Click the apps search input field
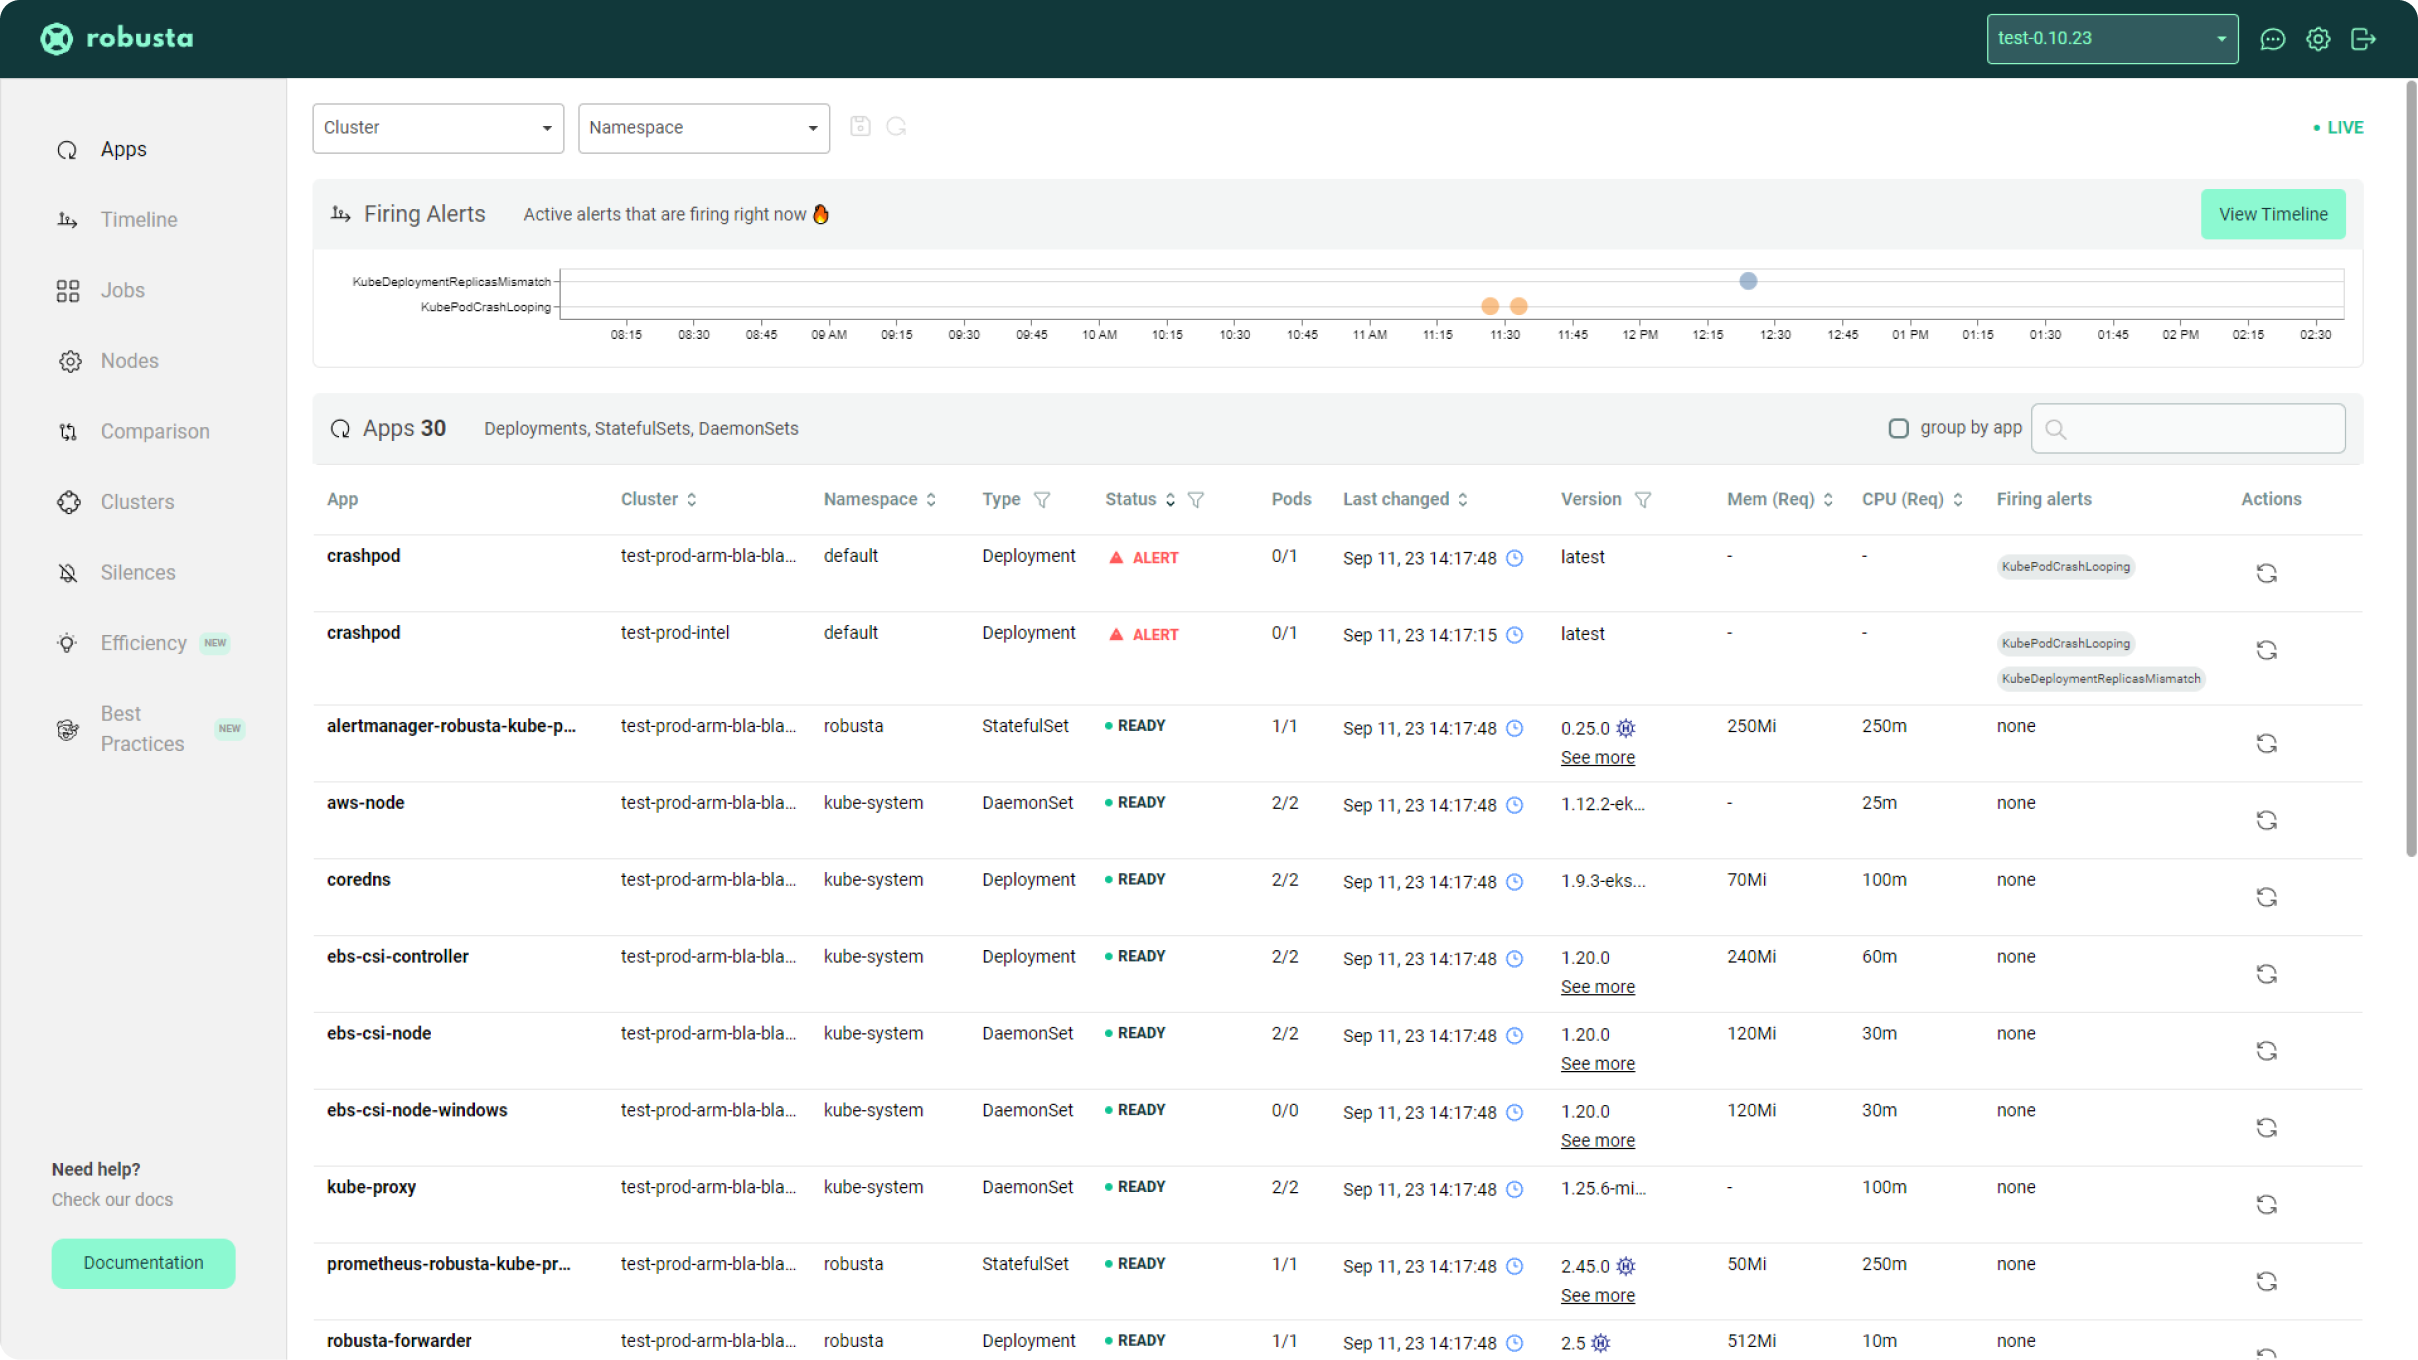The image size is (2418, 1360). pos(2200,429)
